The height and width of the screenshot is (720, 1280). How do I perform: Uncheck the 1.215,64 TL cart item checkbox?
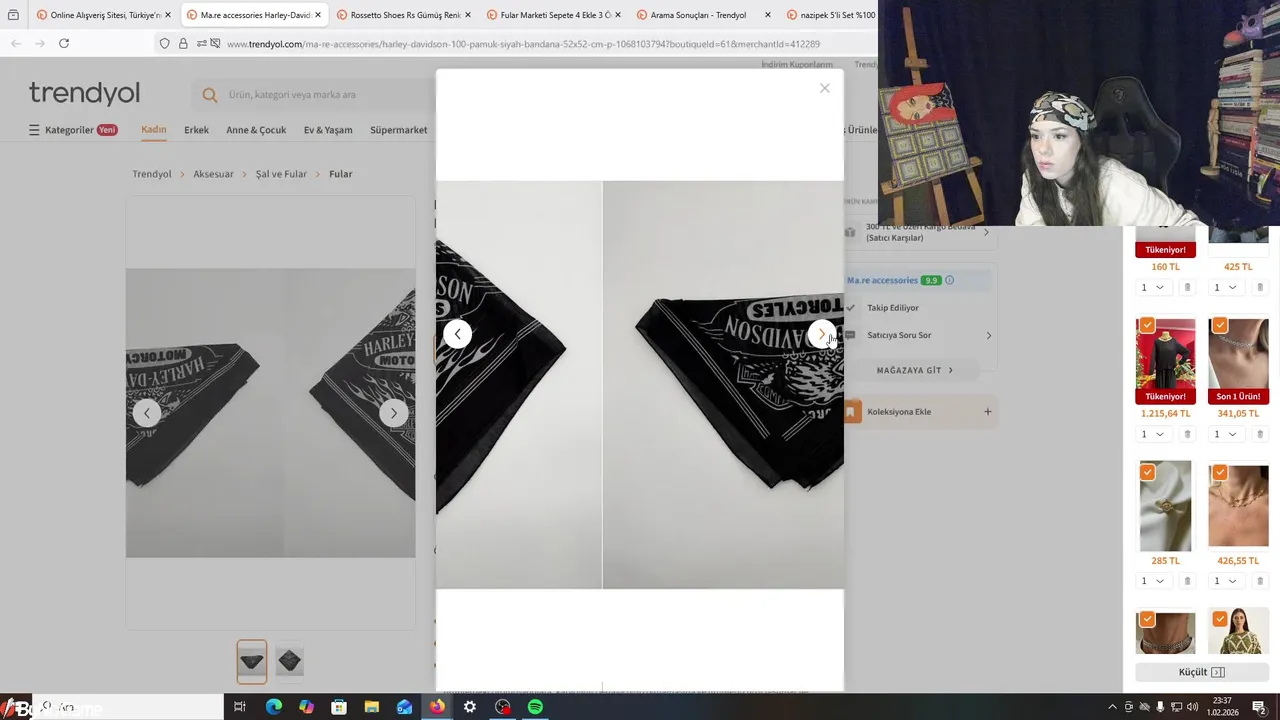[1147, 325]
